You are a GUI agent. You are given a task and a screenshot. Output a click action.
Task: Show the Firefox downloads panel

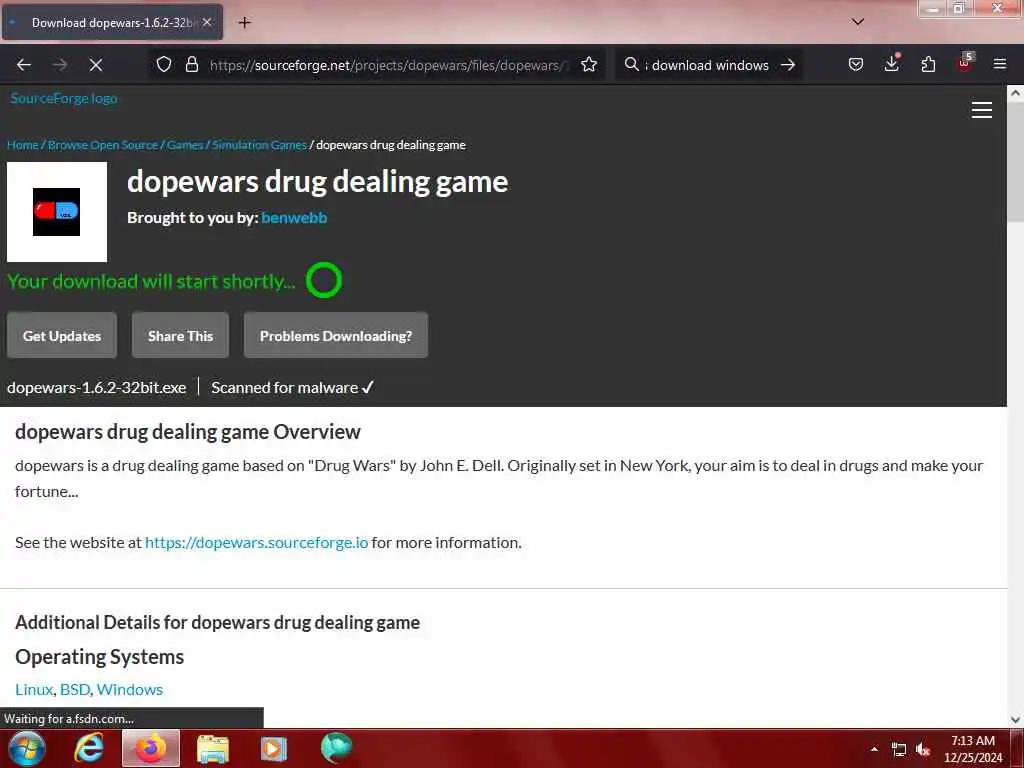click(x=892, y=63)
